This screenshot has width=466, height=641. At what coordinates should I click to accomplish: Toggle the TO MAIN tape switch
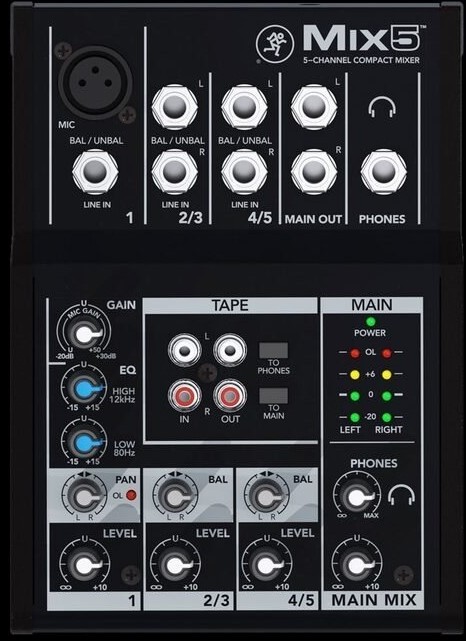click(273, 396)
